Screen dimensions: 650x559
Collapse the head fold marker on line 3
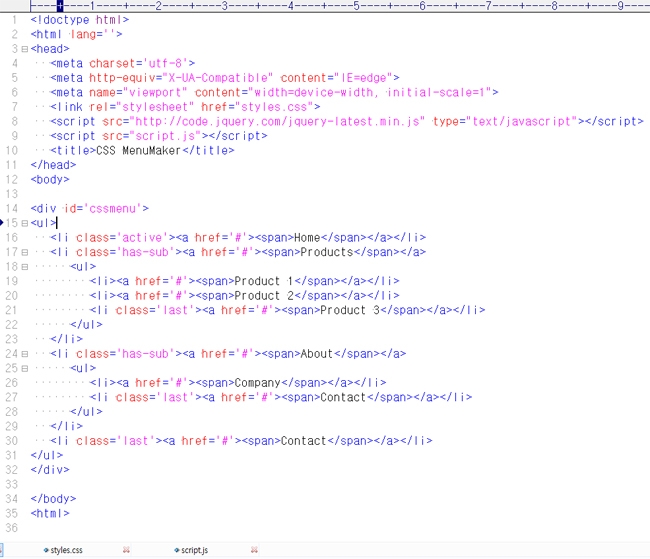click(24, 49)
